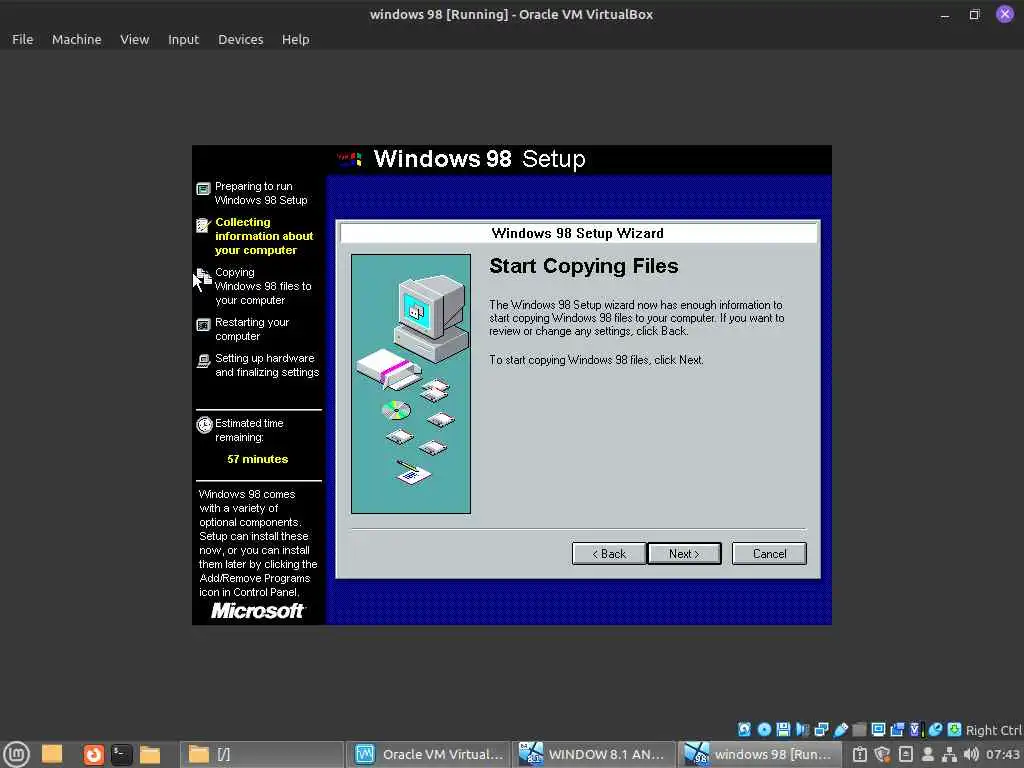The image size is (1024, 768).
Task: Switch to WINDOW 8.1 AN... taskbar window
Action: [593, 754]
